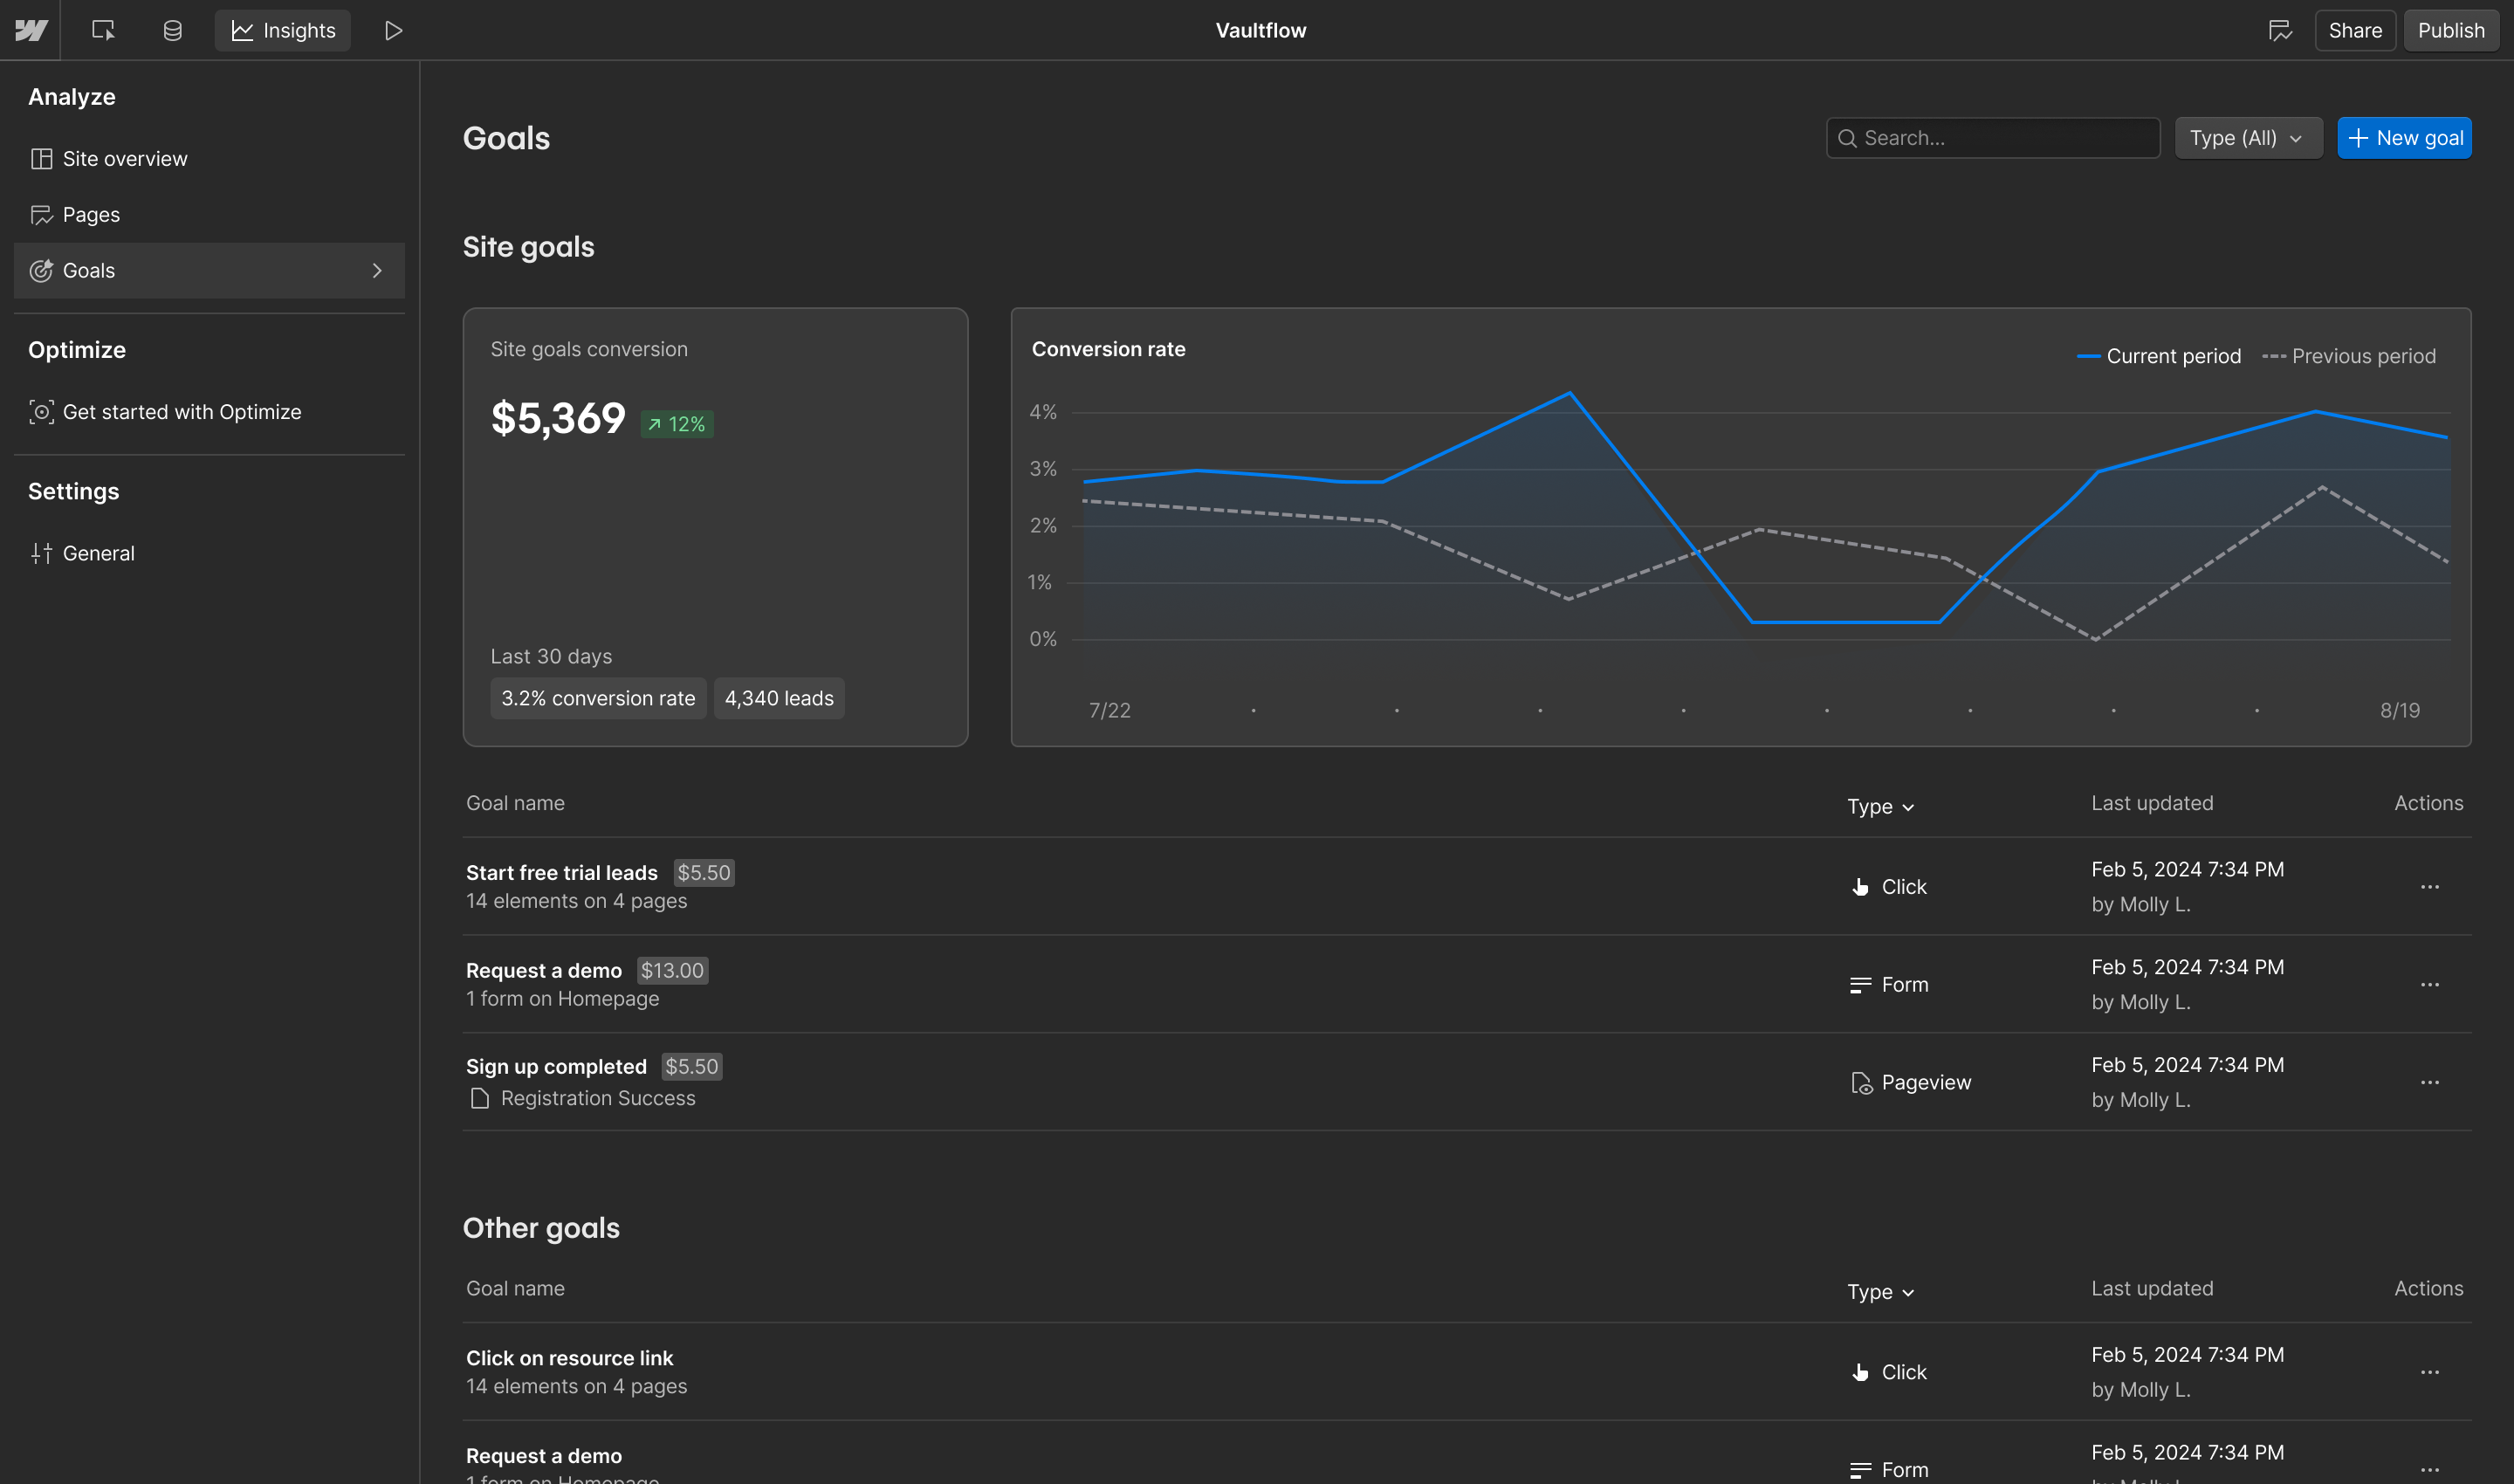
Task: Click the Site overview layout icon
Action: click(41, 159)
